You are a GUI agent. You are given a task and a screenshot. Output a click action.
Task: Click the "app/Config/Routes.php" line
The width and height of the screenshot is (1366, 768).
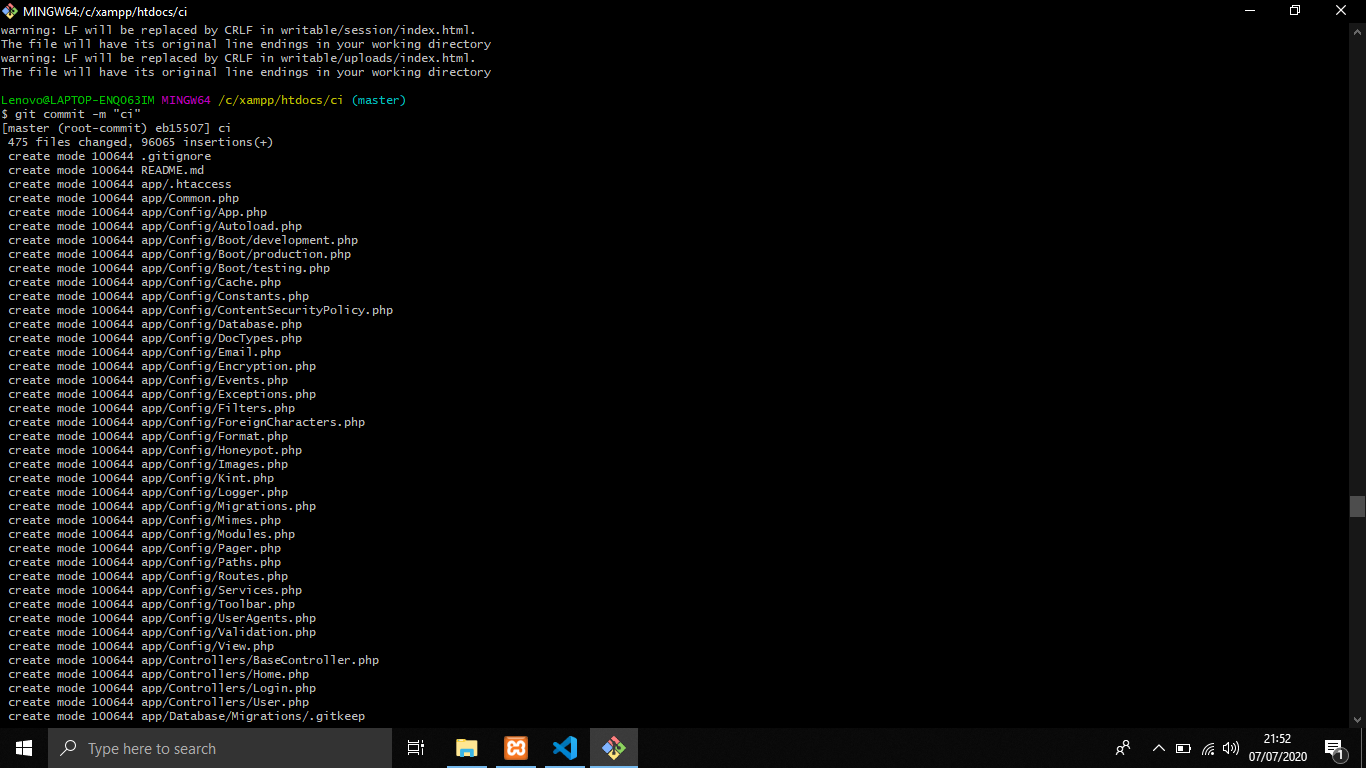(x=148, y=576)
